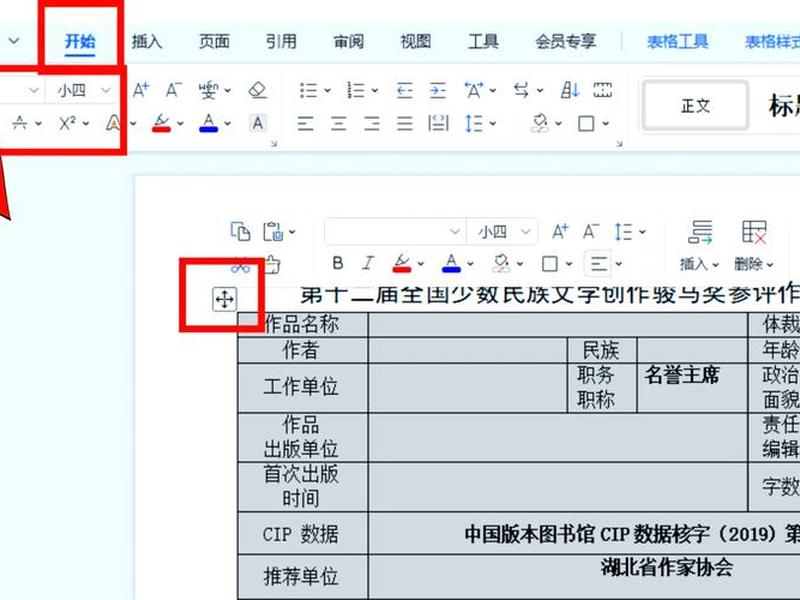
Task: Click the 工作单位 table cell
Action: point(303,388)
